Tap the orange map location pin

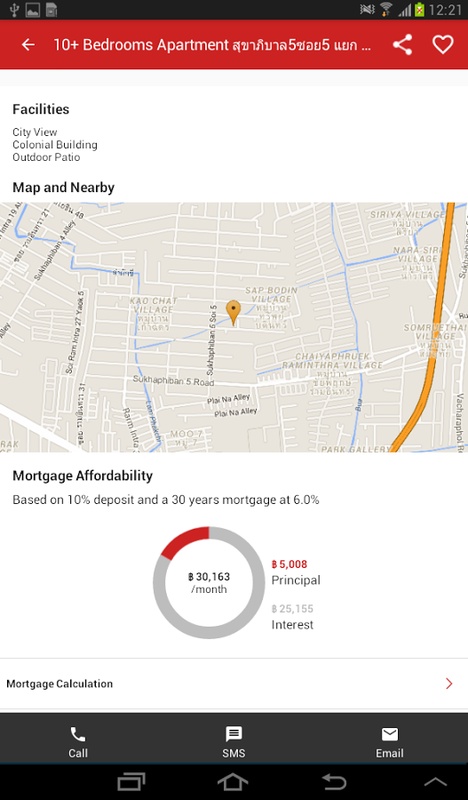[x=233, y=312]
